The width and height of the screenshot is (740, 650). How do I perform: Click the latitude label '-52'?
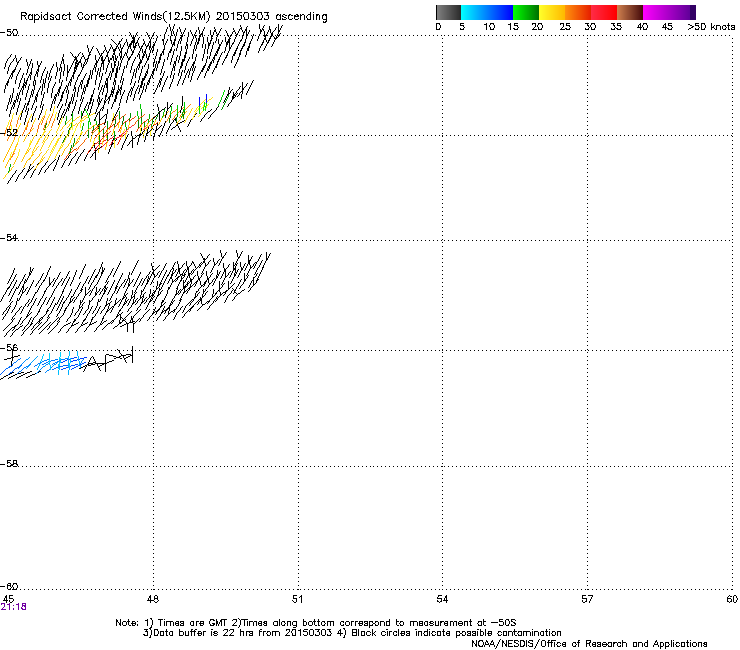click(9, 133)
